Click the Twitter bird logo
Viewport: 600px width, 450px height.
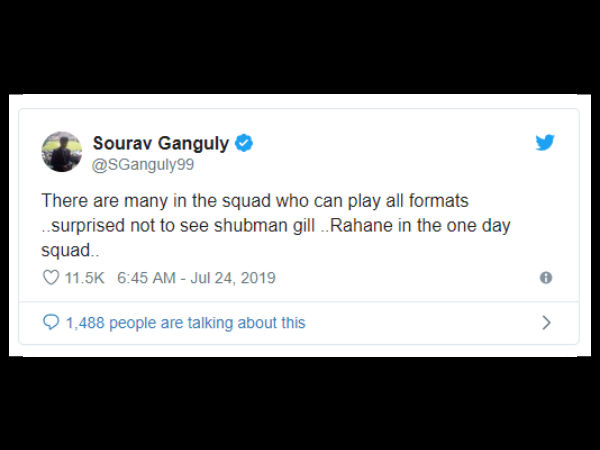tap(544, 142)
